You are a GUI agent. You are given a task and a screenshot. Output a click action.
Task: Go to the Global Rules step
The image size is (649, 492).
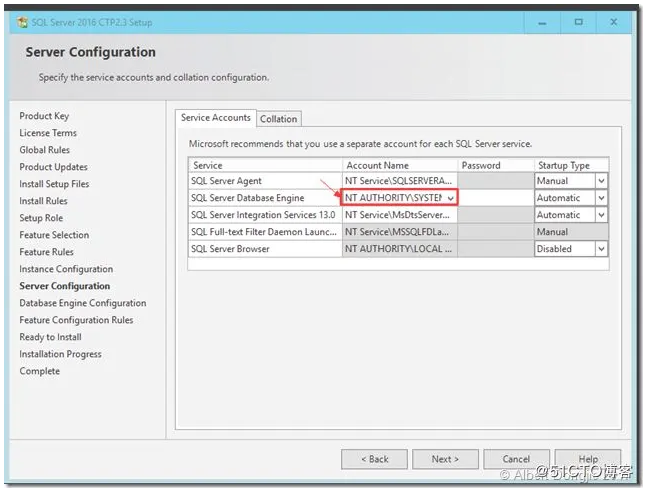(45, 150)
